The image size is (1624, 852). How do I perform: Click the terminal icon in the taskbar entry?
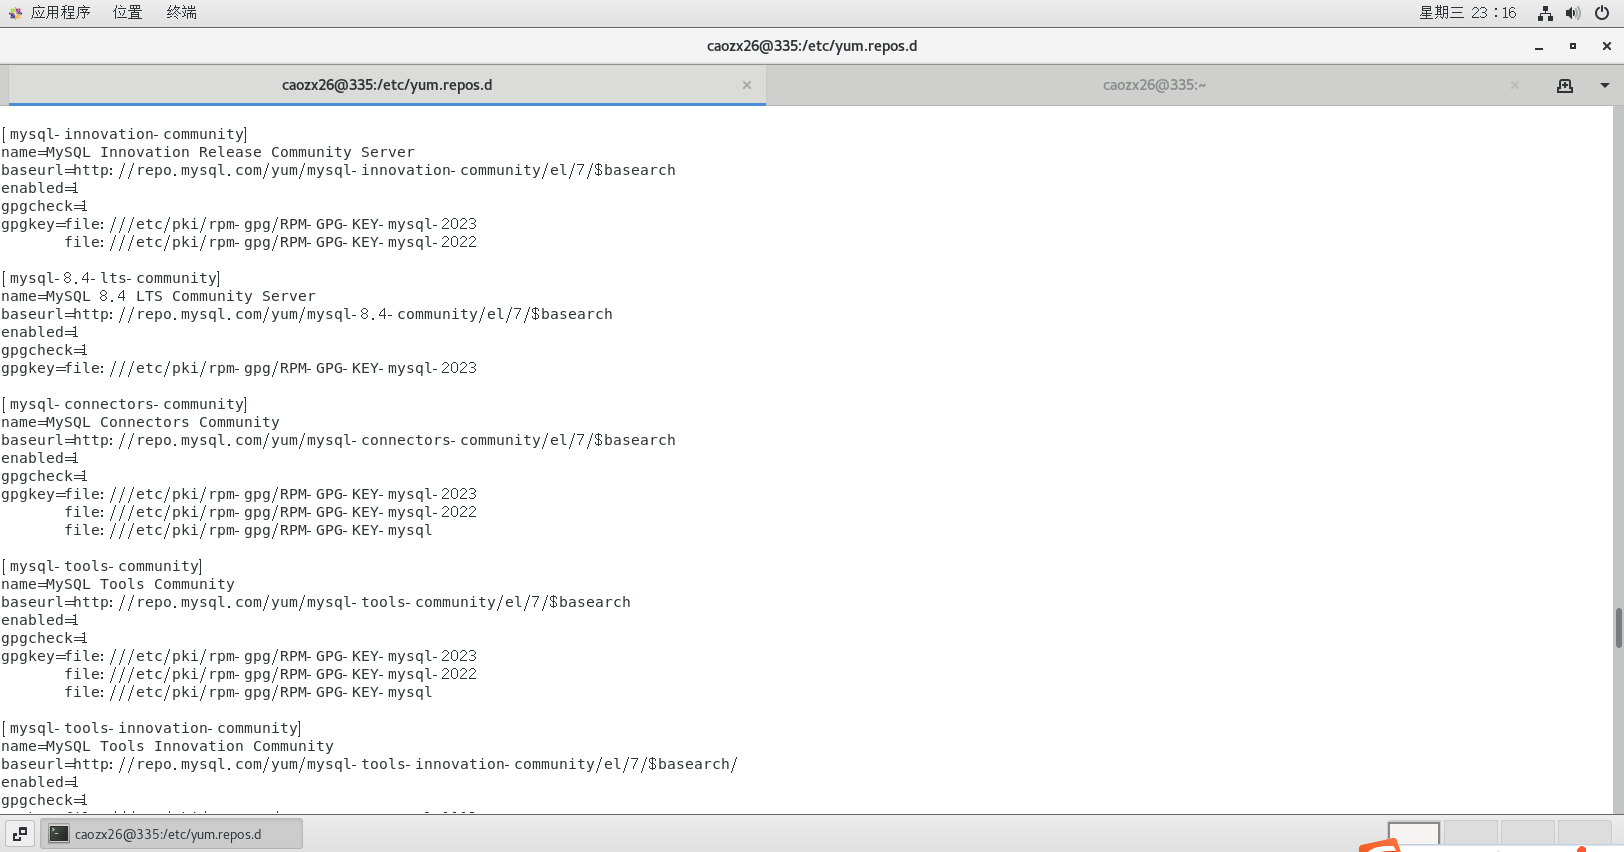coord(59,834)
